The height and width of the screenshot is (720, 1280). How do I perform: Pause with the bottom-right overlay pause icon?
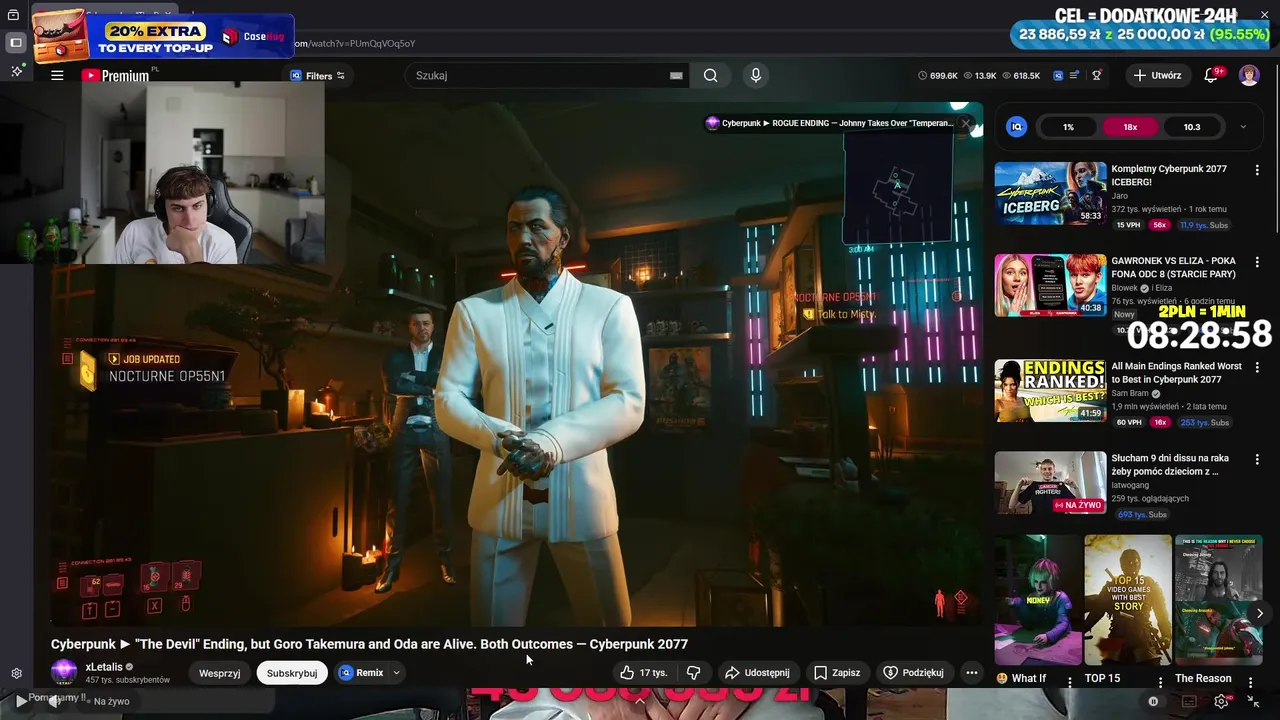tap(1153, 702)
